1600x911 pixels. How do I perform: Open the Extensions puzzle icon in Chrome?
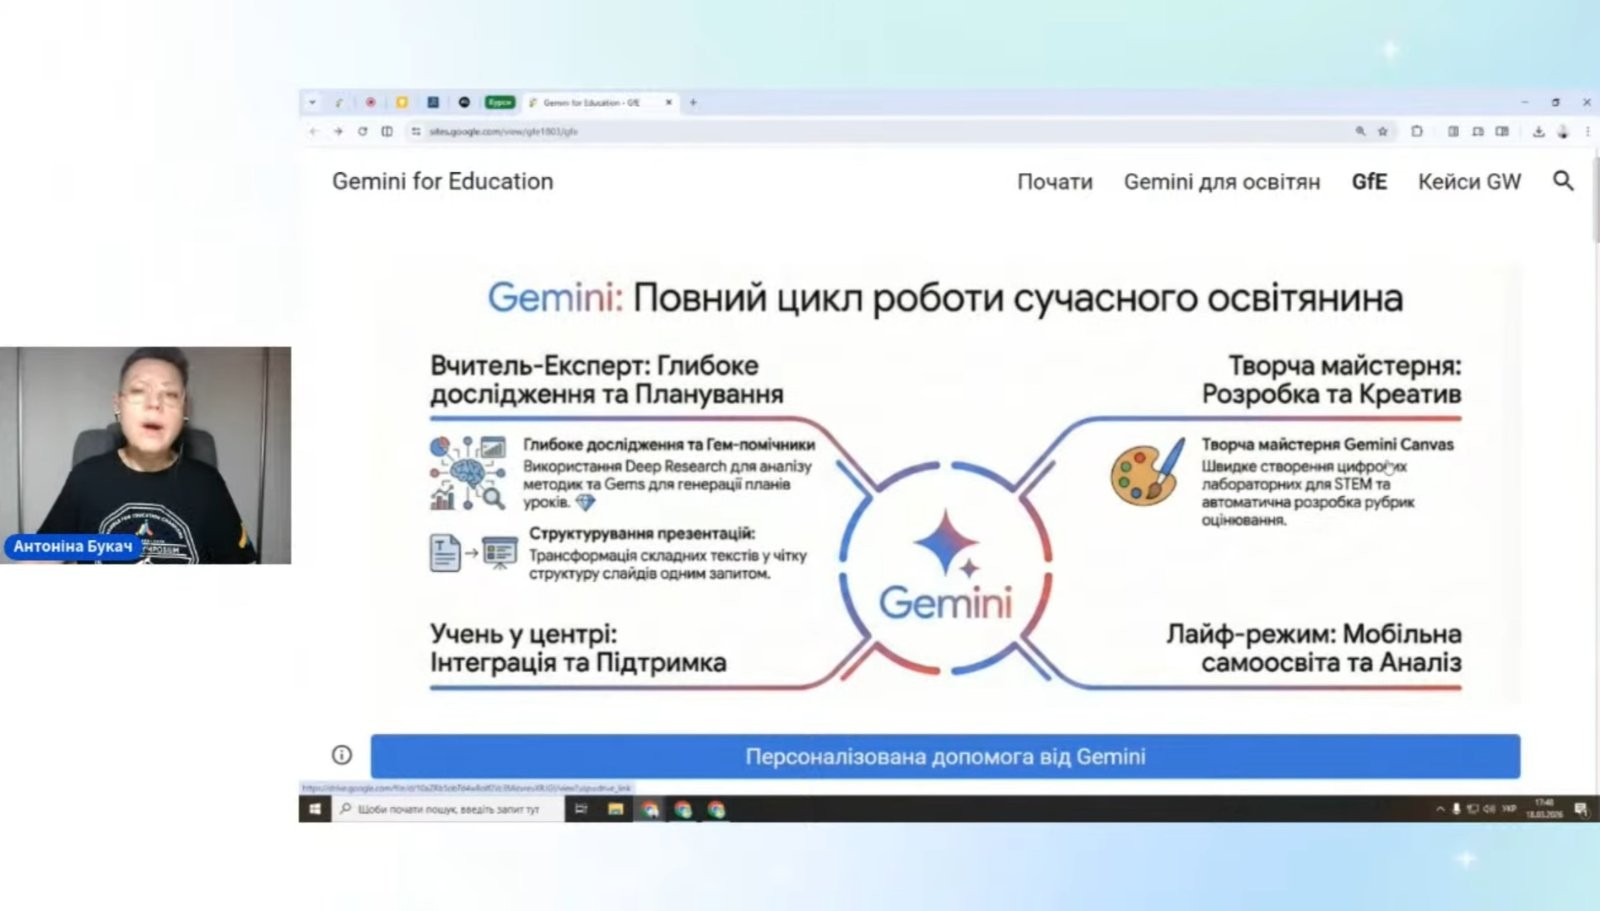coord(1417,131)
